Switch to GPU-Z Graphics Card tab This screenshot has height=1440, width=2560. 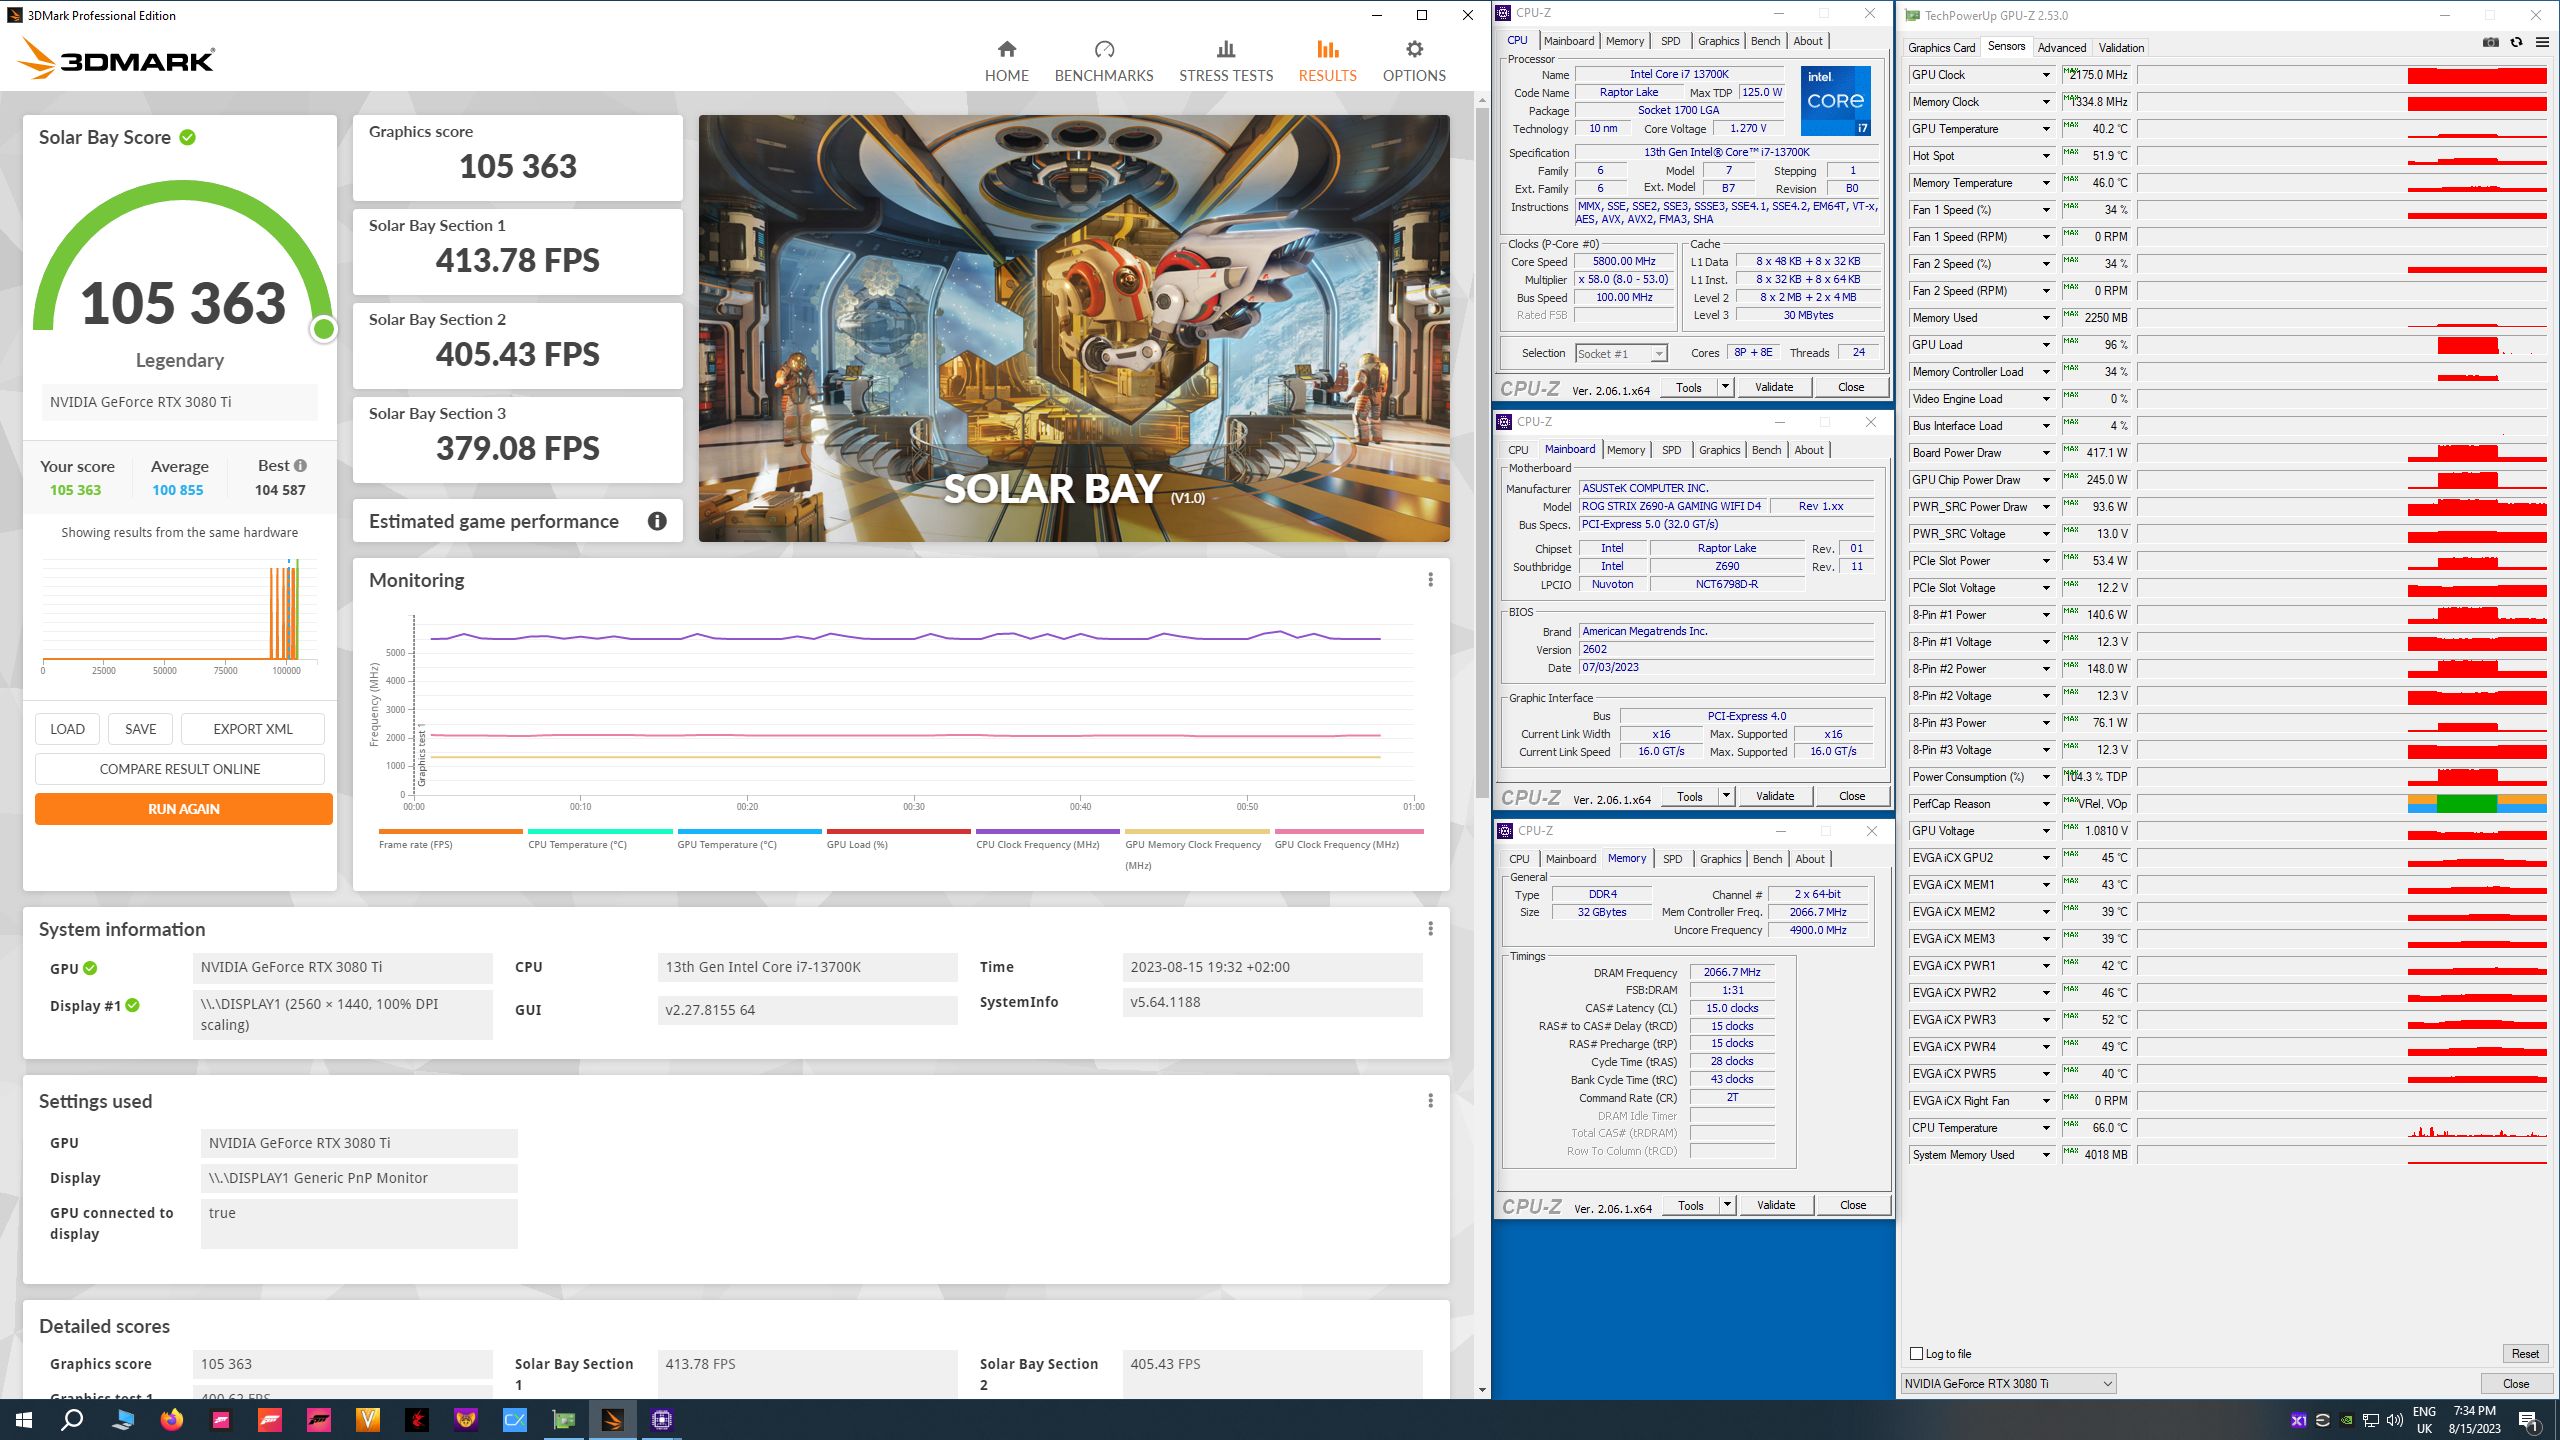coord(1941,47)
